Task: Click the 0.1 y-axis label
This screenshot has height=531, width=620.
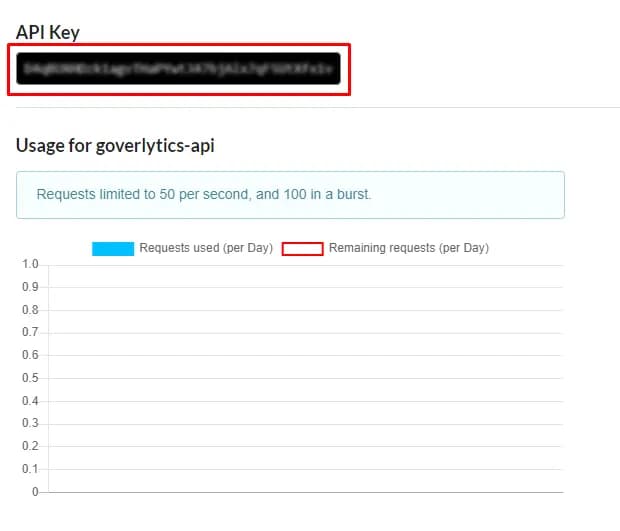Action: 30,469
